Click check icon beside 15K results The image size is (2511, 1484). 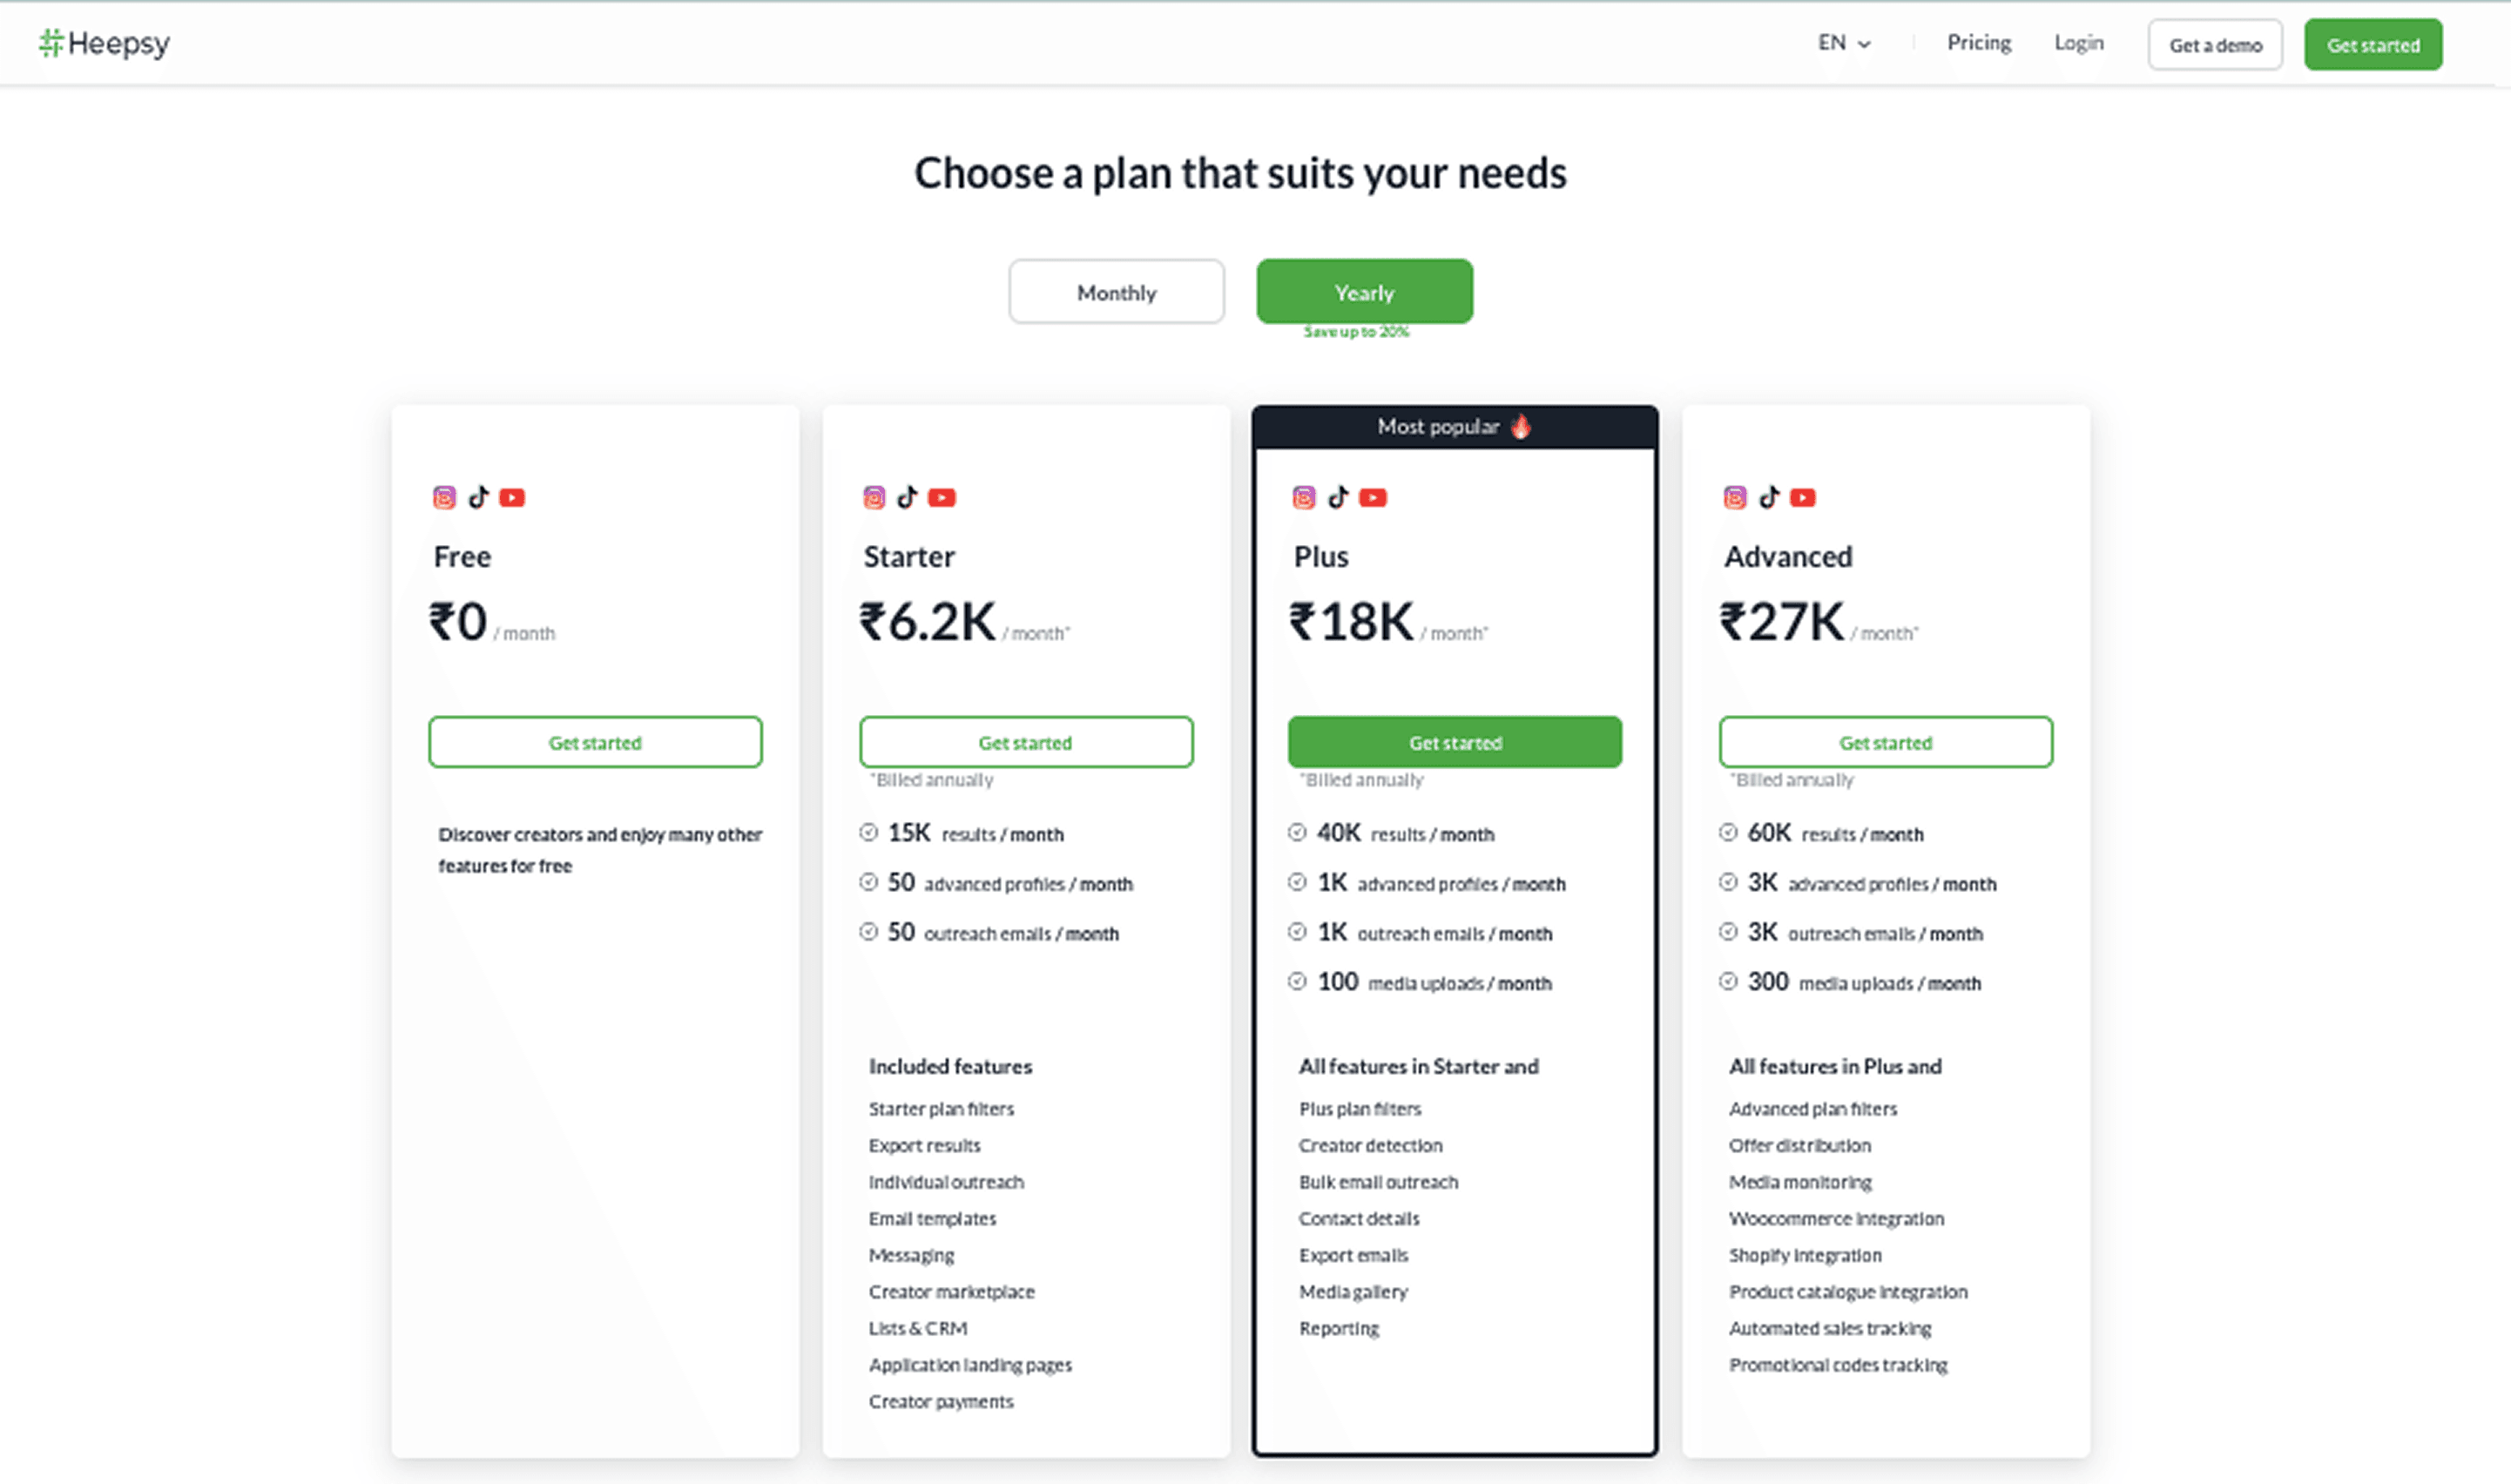(868, 832)
